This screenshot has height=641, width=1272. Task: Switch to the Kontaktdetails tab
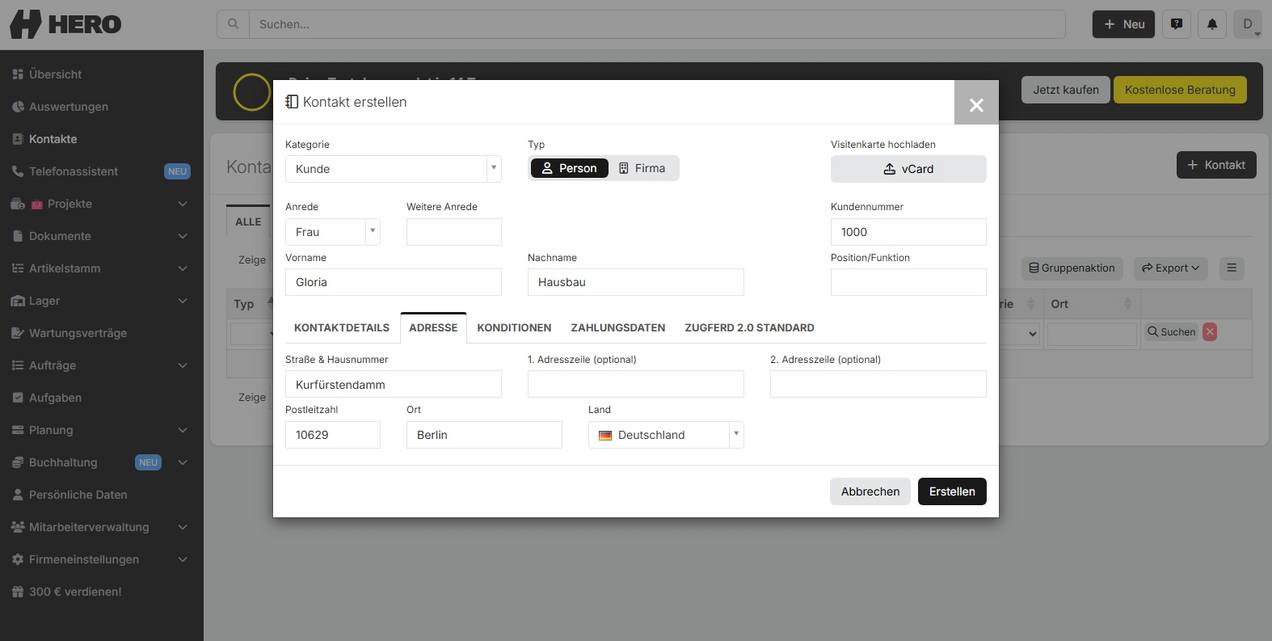pos(342,328)
